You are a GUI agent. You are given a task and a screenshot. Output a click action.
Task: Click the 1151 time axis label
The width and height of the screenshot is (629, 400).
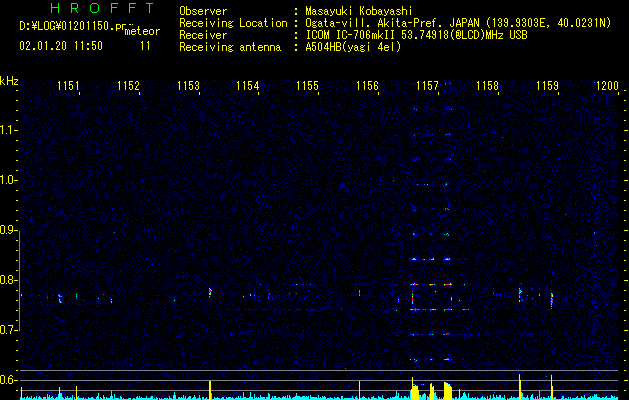[68, 86]
